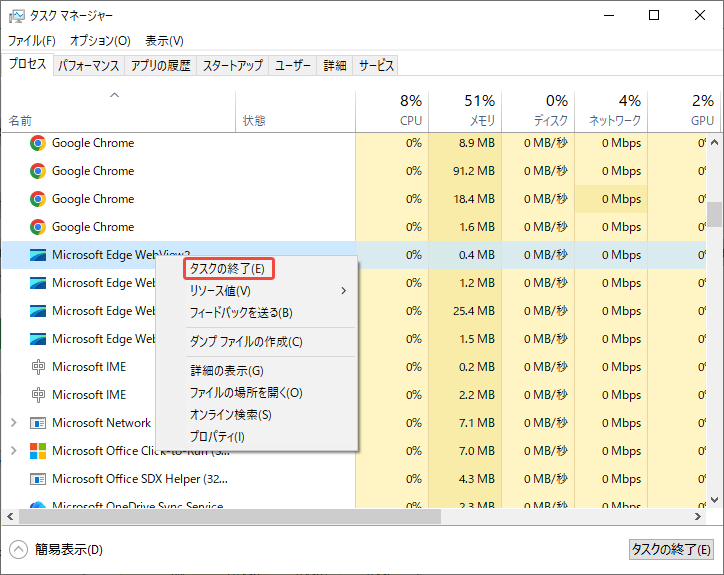Sort by the ディスク column header

click(538, 111)
